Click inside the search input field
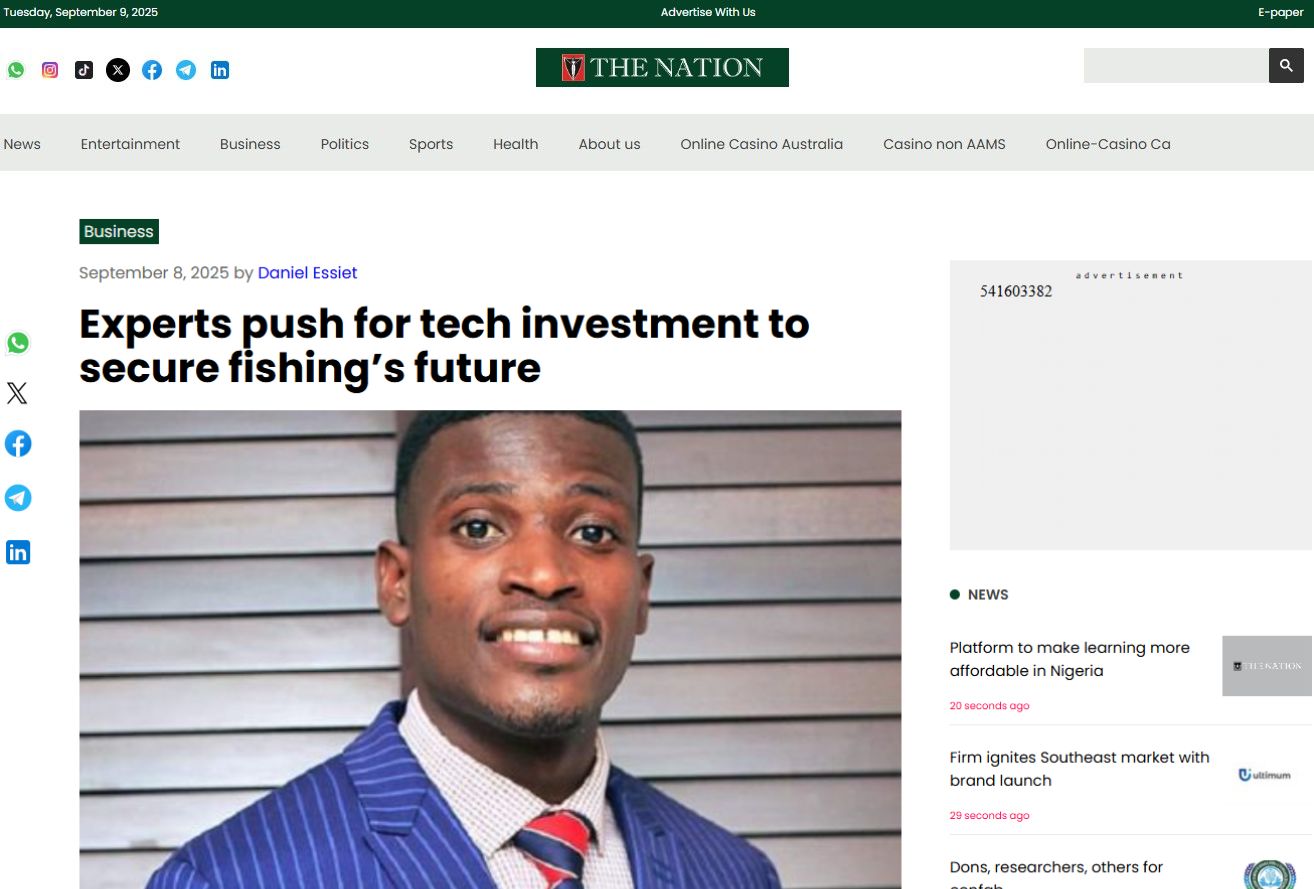The width and height of the screenshot is (1314, 889). [1175, 66]
